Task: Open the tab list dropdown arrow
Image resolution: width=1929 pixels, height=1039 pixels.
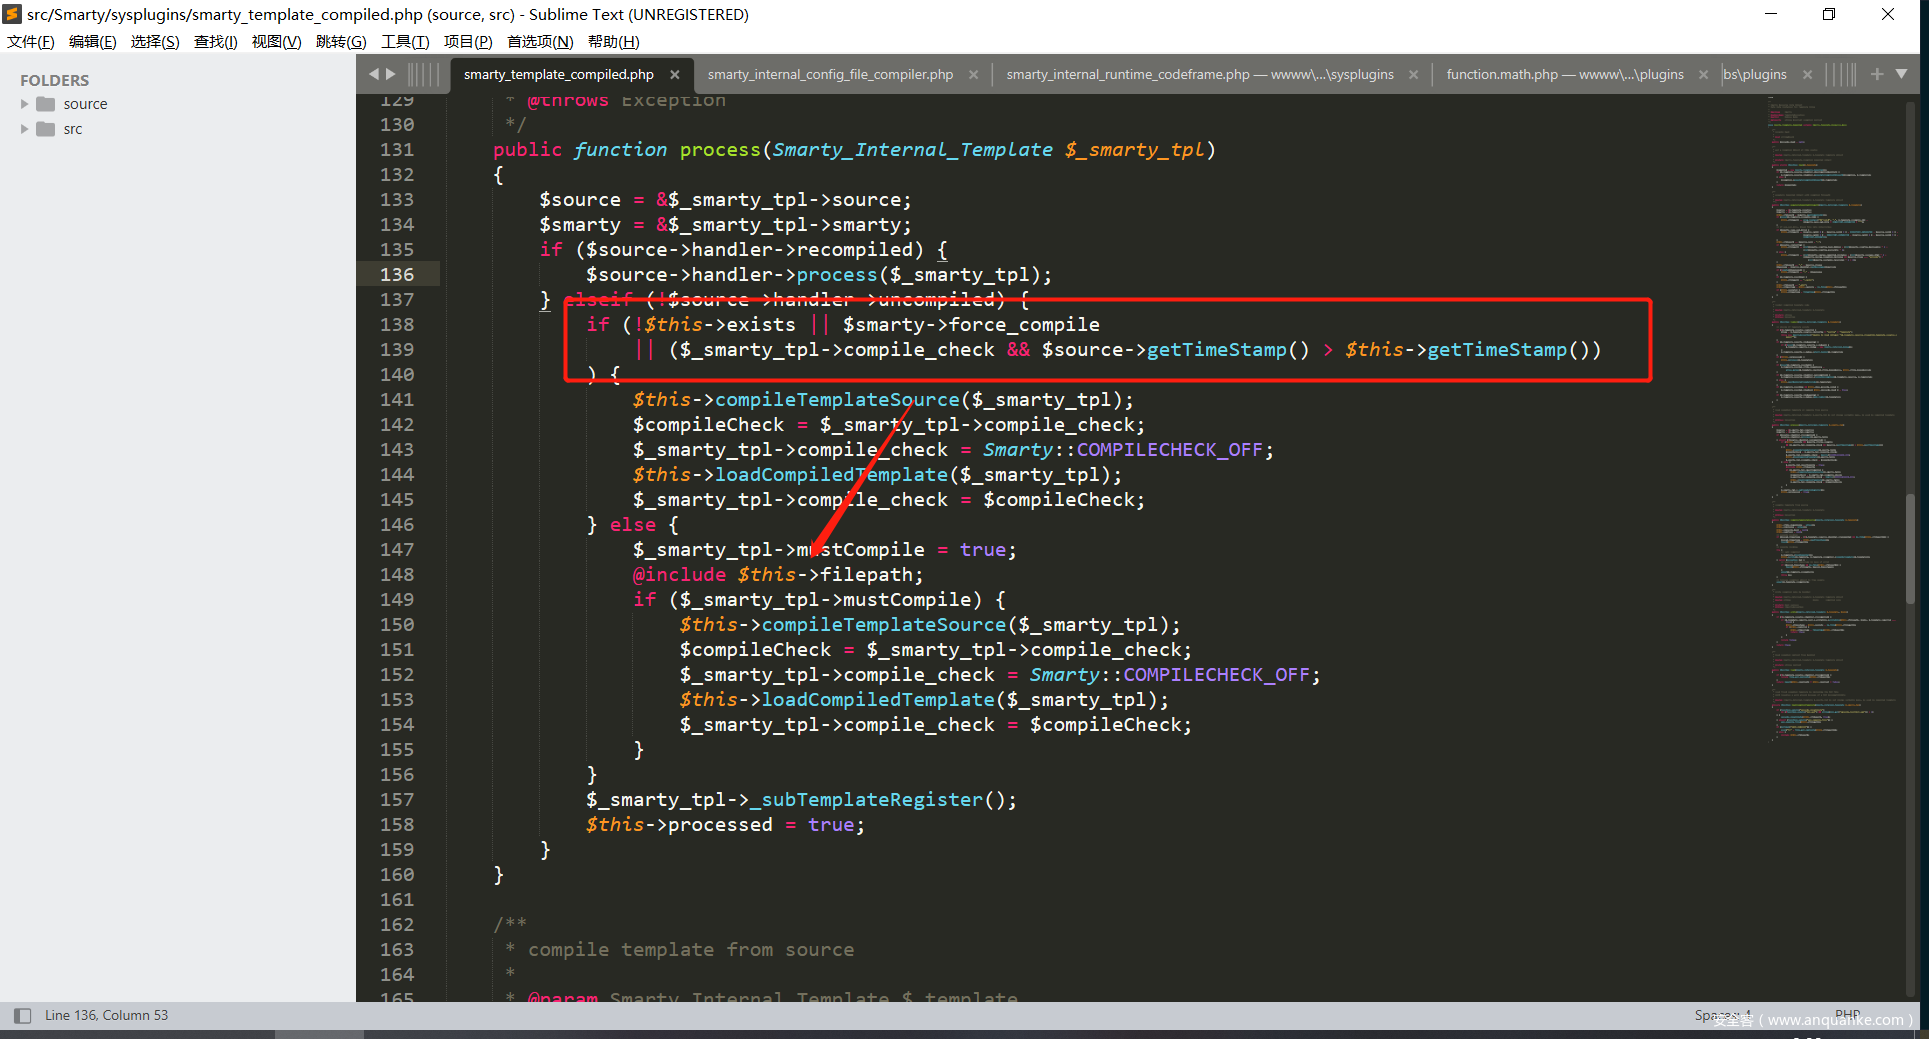Action: (x=1901, y=74)
